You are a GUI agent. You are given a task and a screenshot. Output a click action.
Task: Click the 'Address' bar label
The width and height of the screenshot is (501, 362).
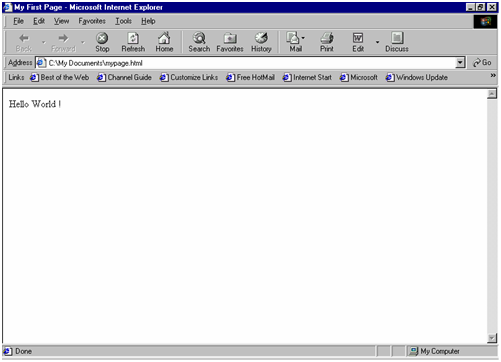(x=20, y=63)
